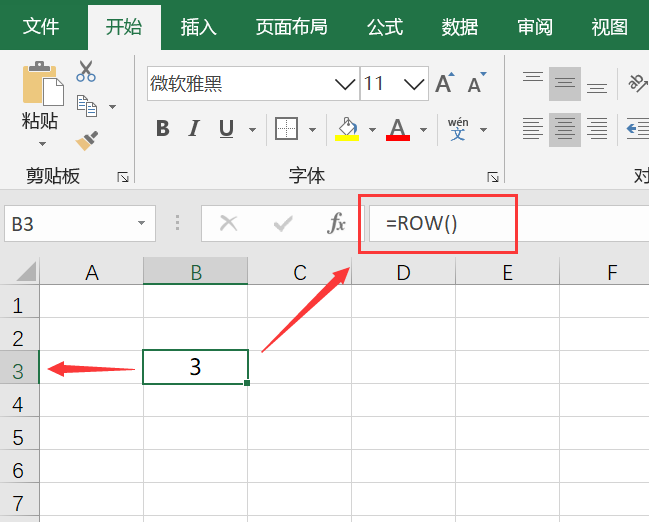The image size is (649, 522).
Task: Select column B header
Action: pyautogui.click(x=195, y=272)
